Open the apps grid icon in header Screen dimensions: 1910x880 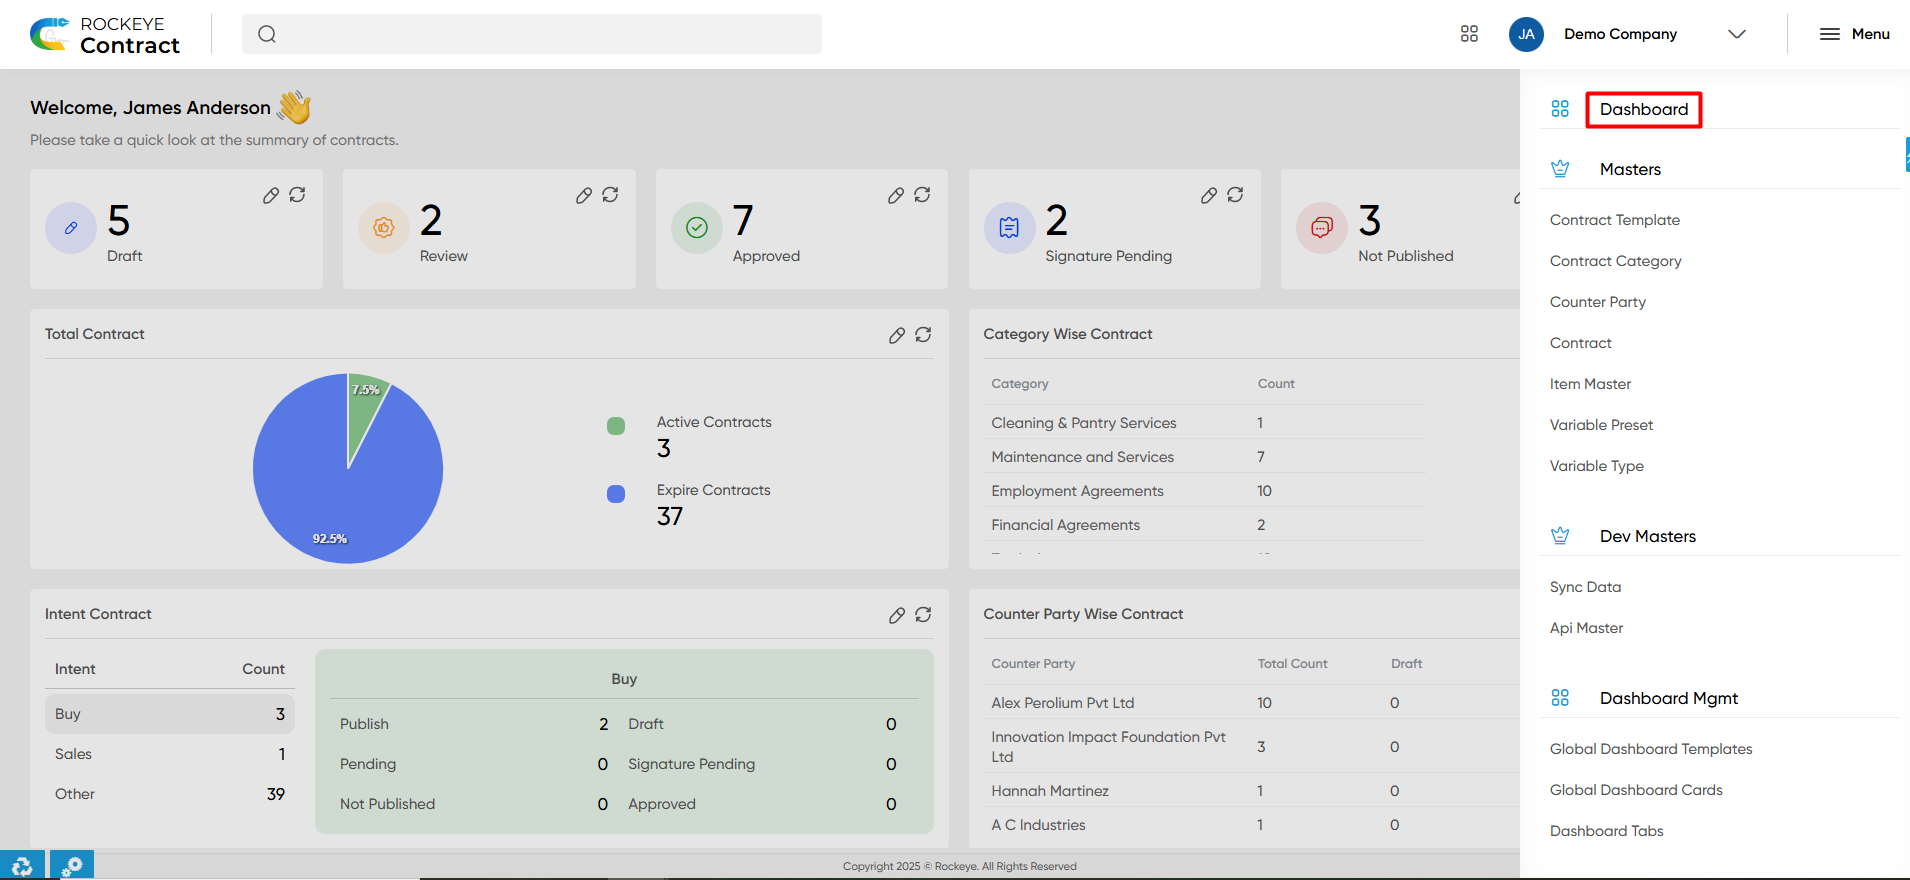coord(1469,34)
